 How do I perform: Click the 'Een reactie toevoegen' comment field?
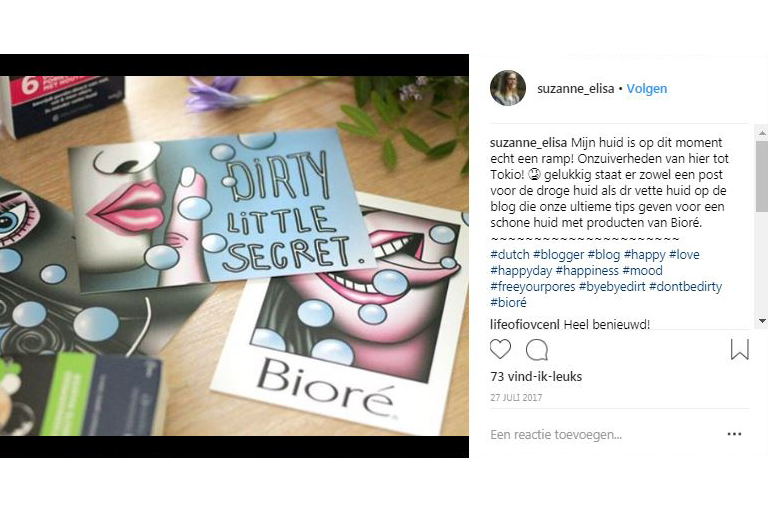pos(556,435)
